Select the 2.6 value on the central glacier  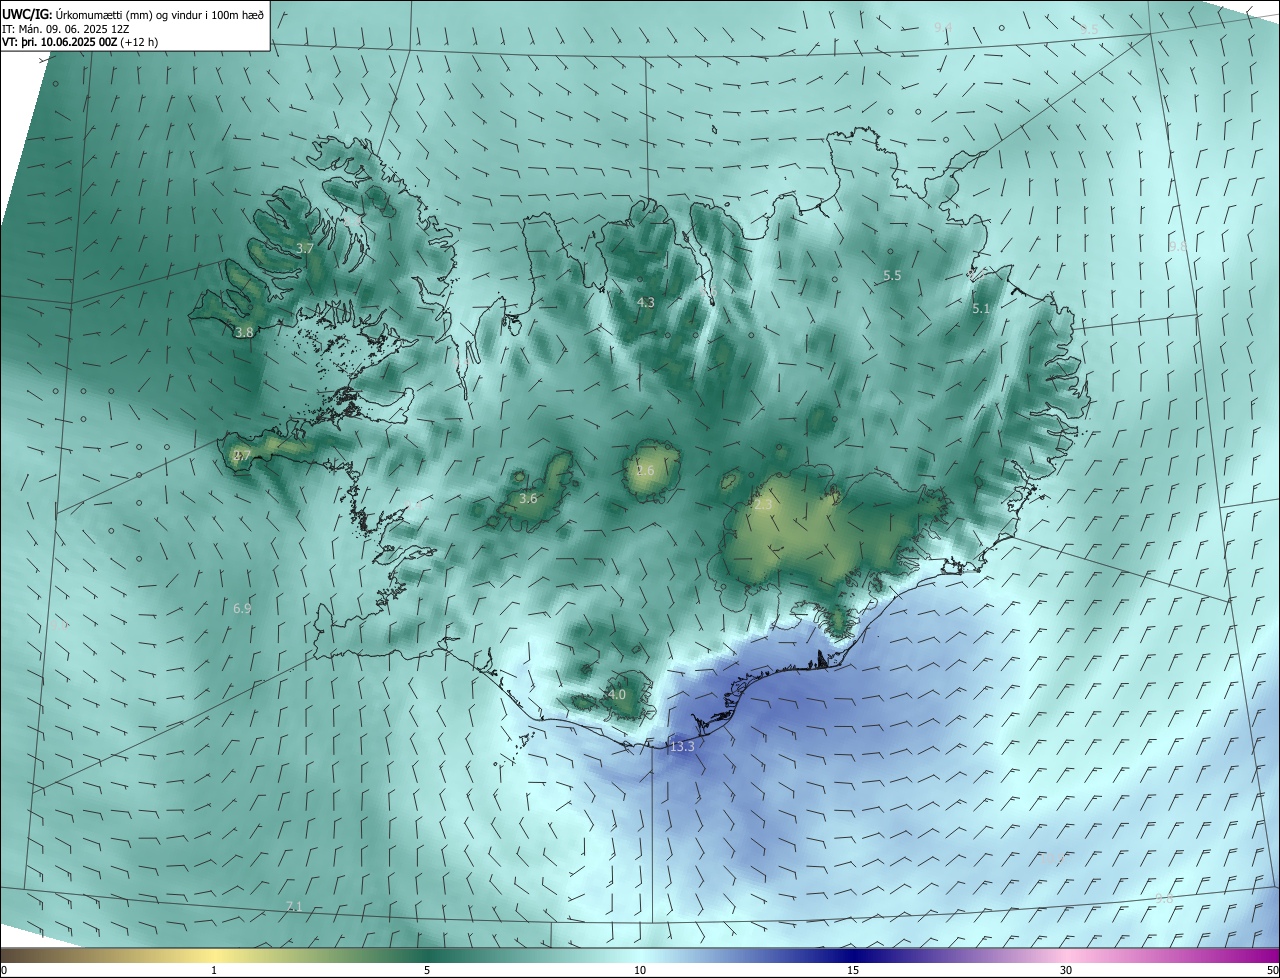tap(645, 470)
